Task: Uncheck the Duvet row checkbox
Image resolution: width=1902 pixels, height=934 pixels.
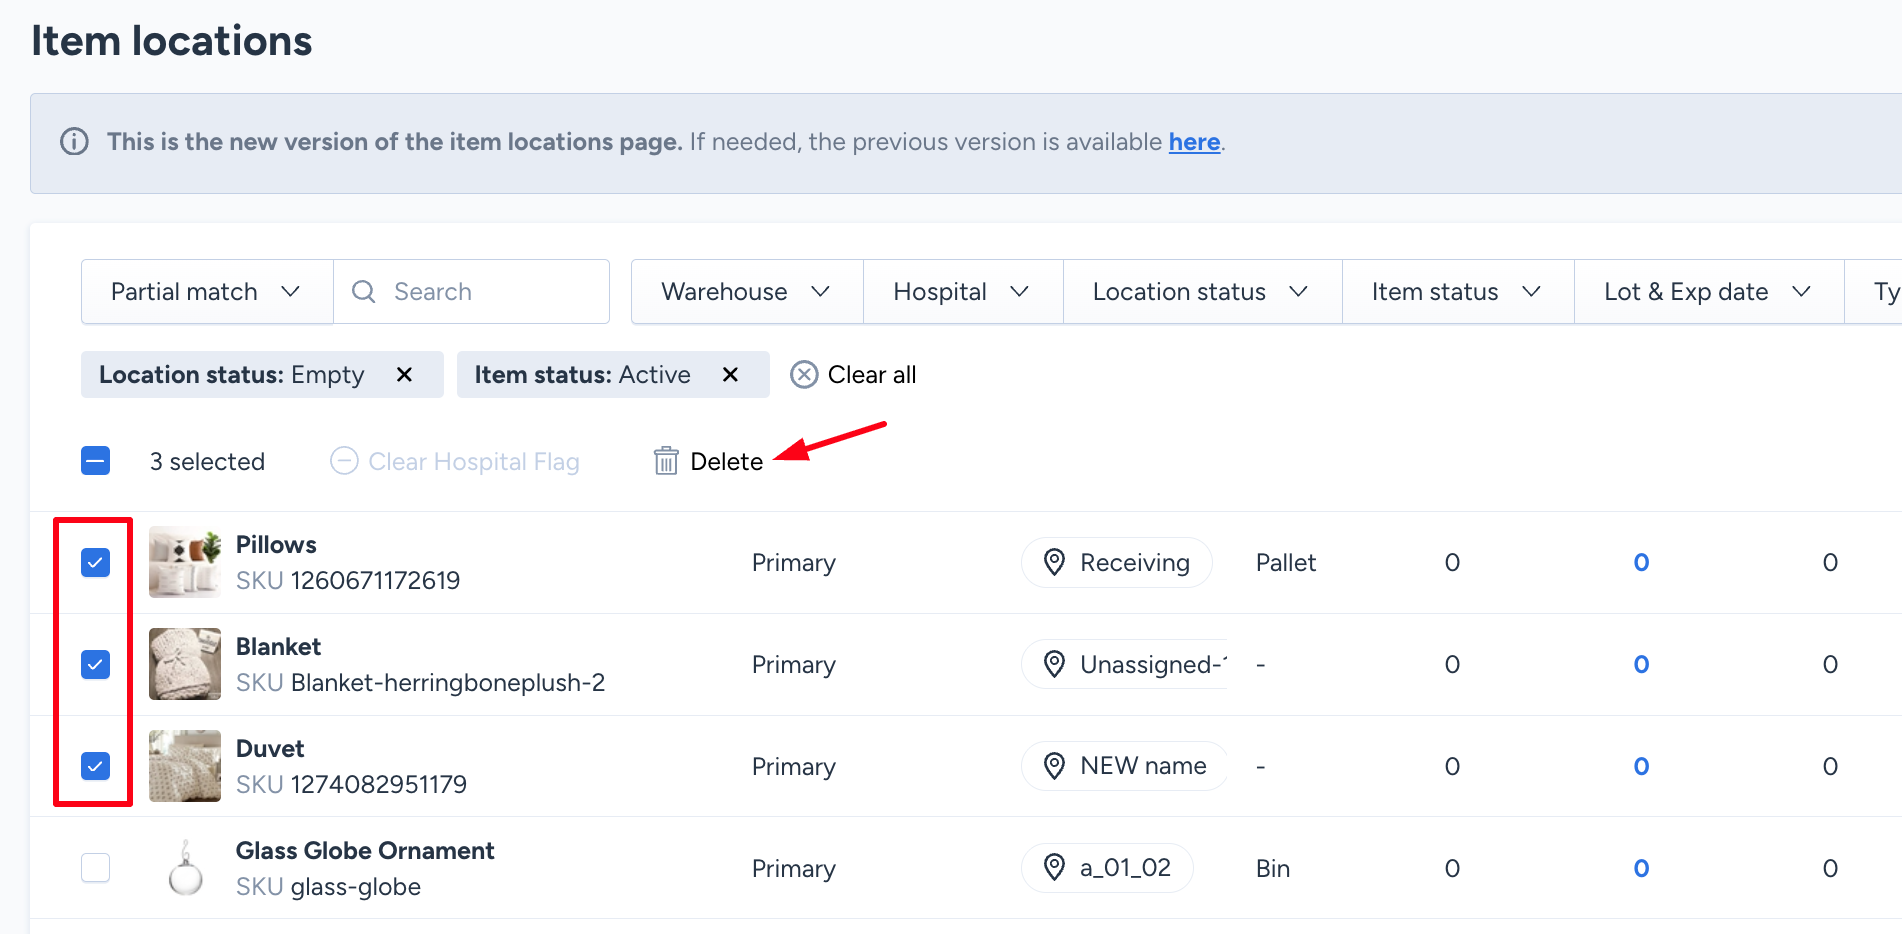Action: pos(96,766)
